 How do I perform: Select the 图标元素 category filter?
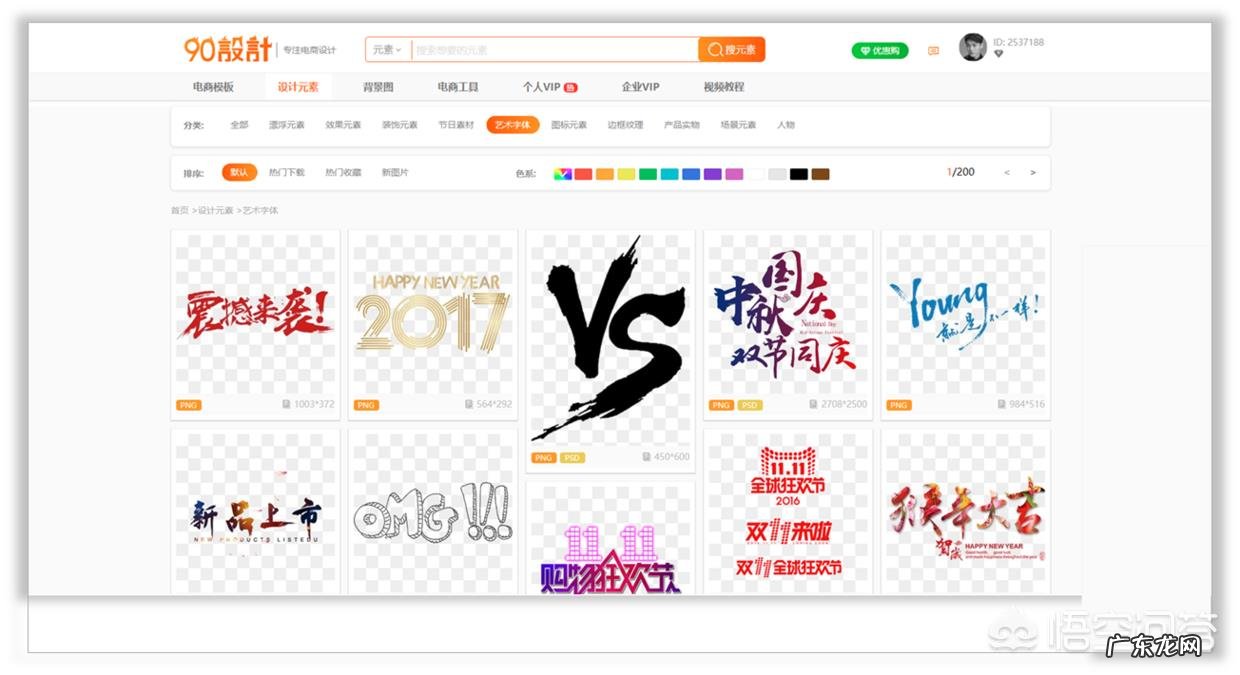[569, 125]
